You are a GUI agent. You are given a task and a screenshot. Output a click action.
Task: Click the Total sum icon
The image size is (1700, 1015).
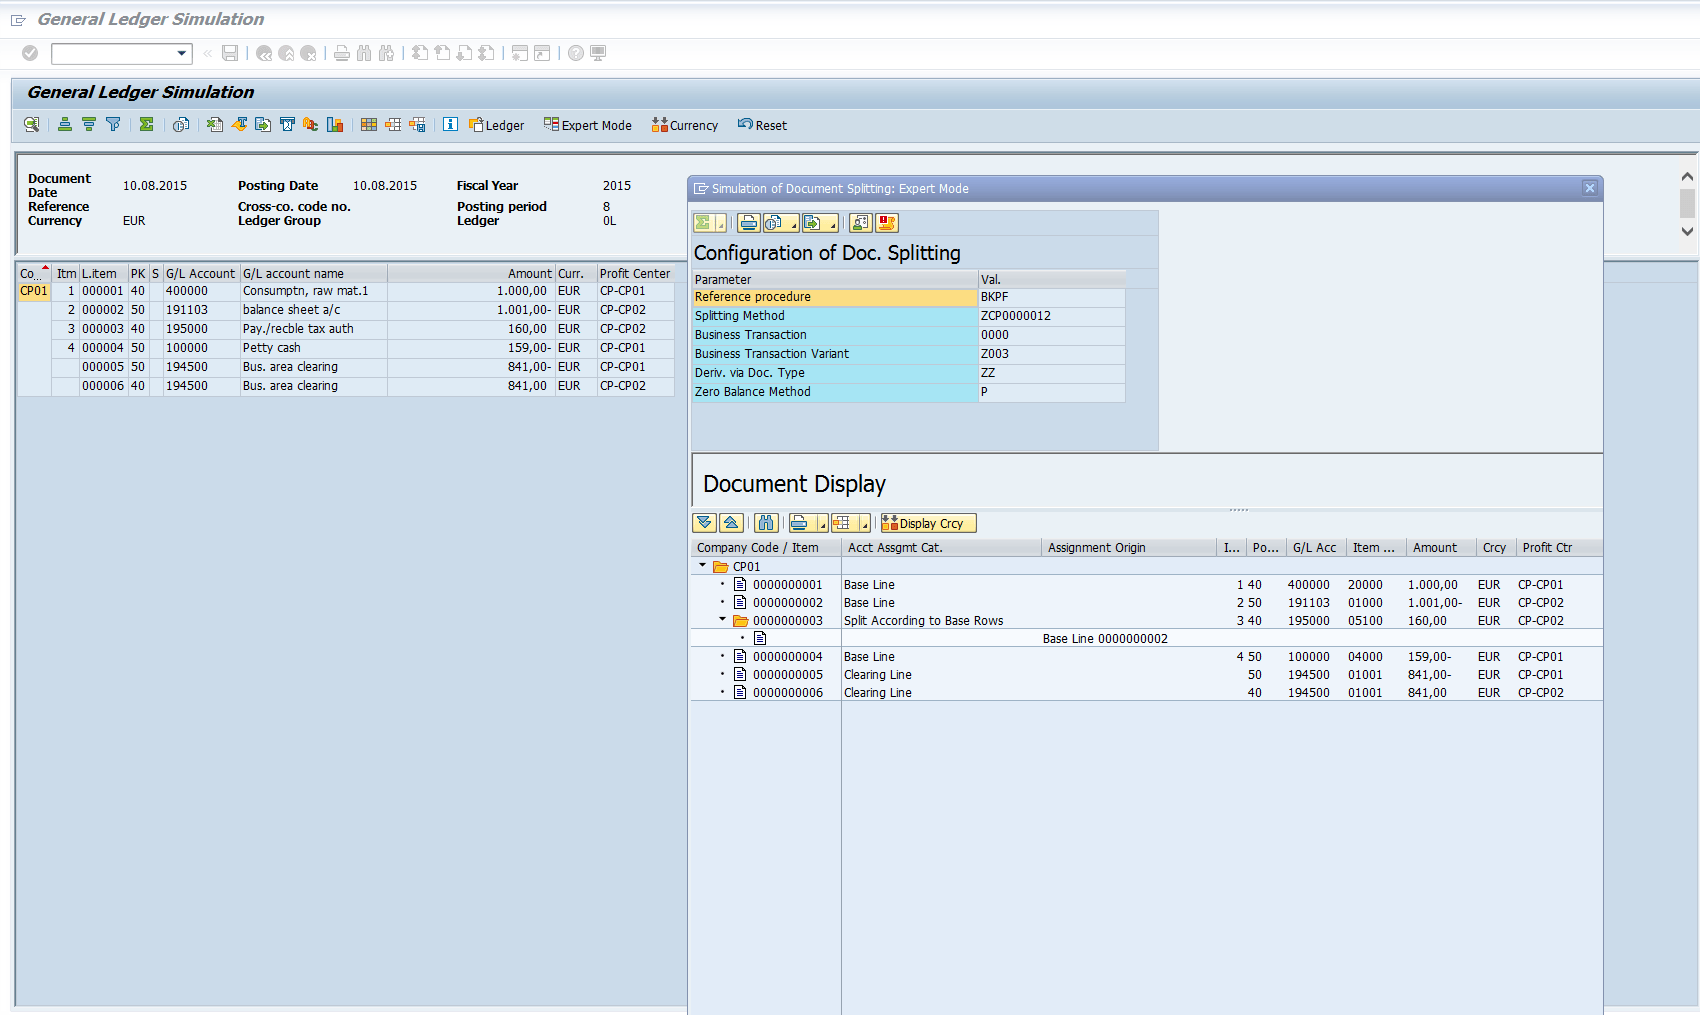[145, 124]
